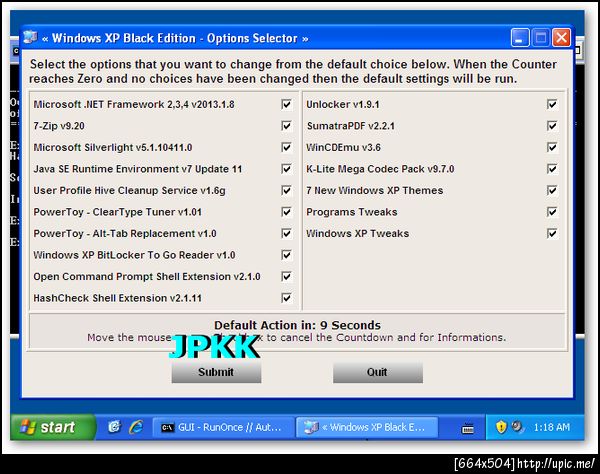Disable Java SE Runtime Environment checkbox

point(286,169)
